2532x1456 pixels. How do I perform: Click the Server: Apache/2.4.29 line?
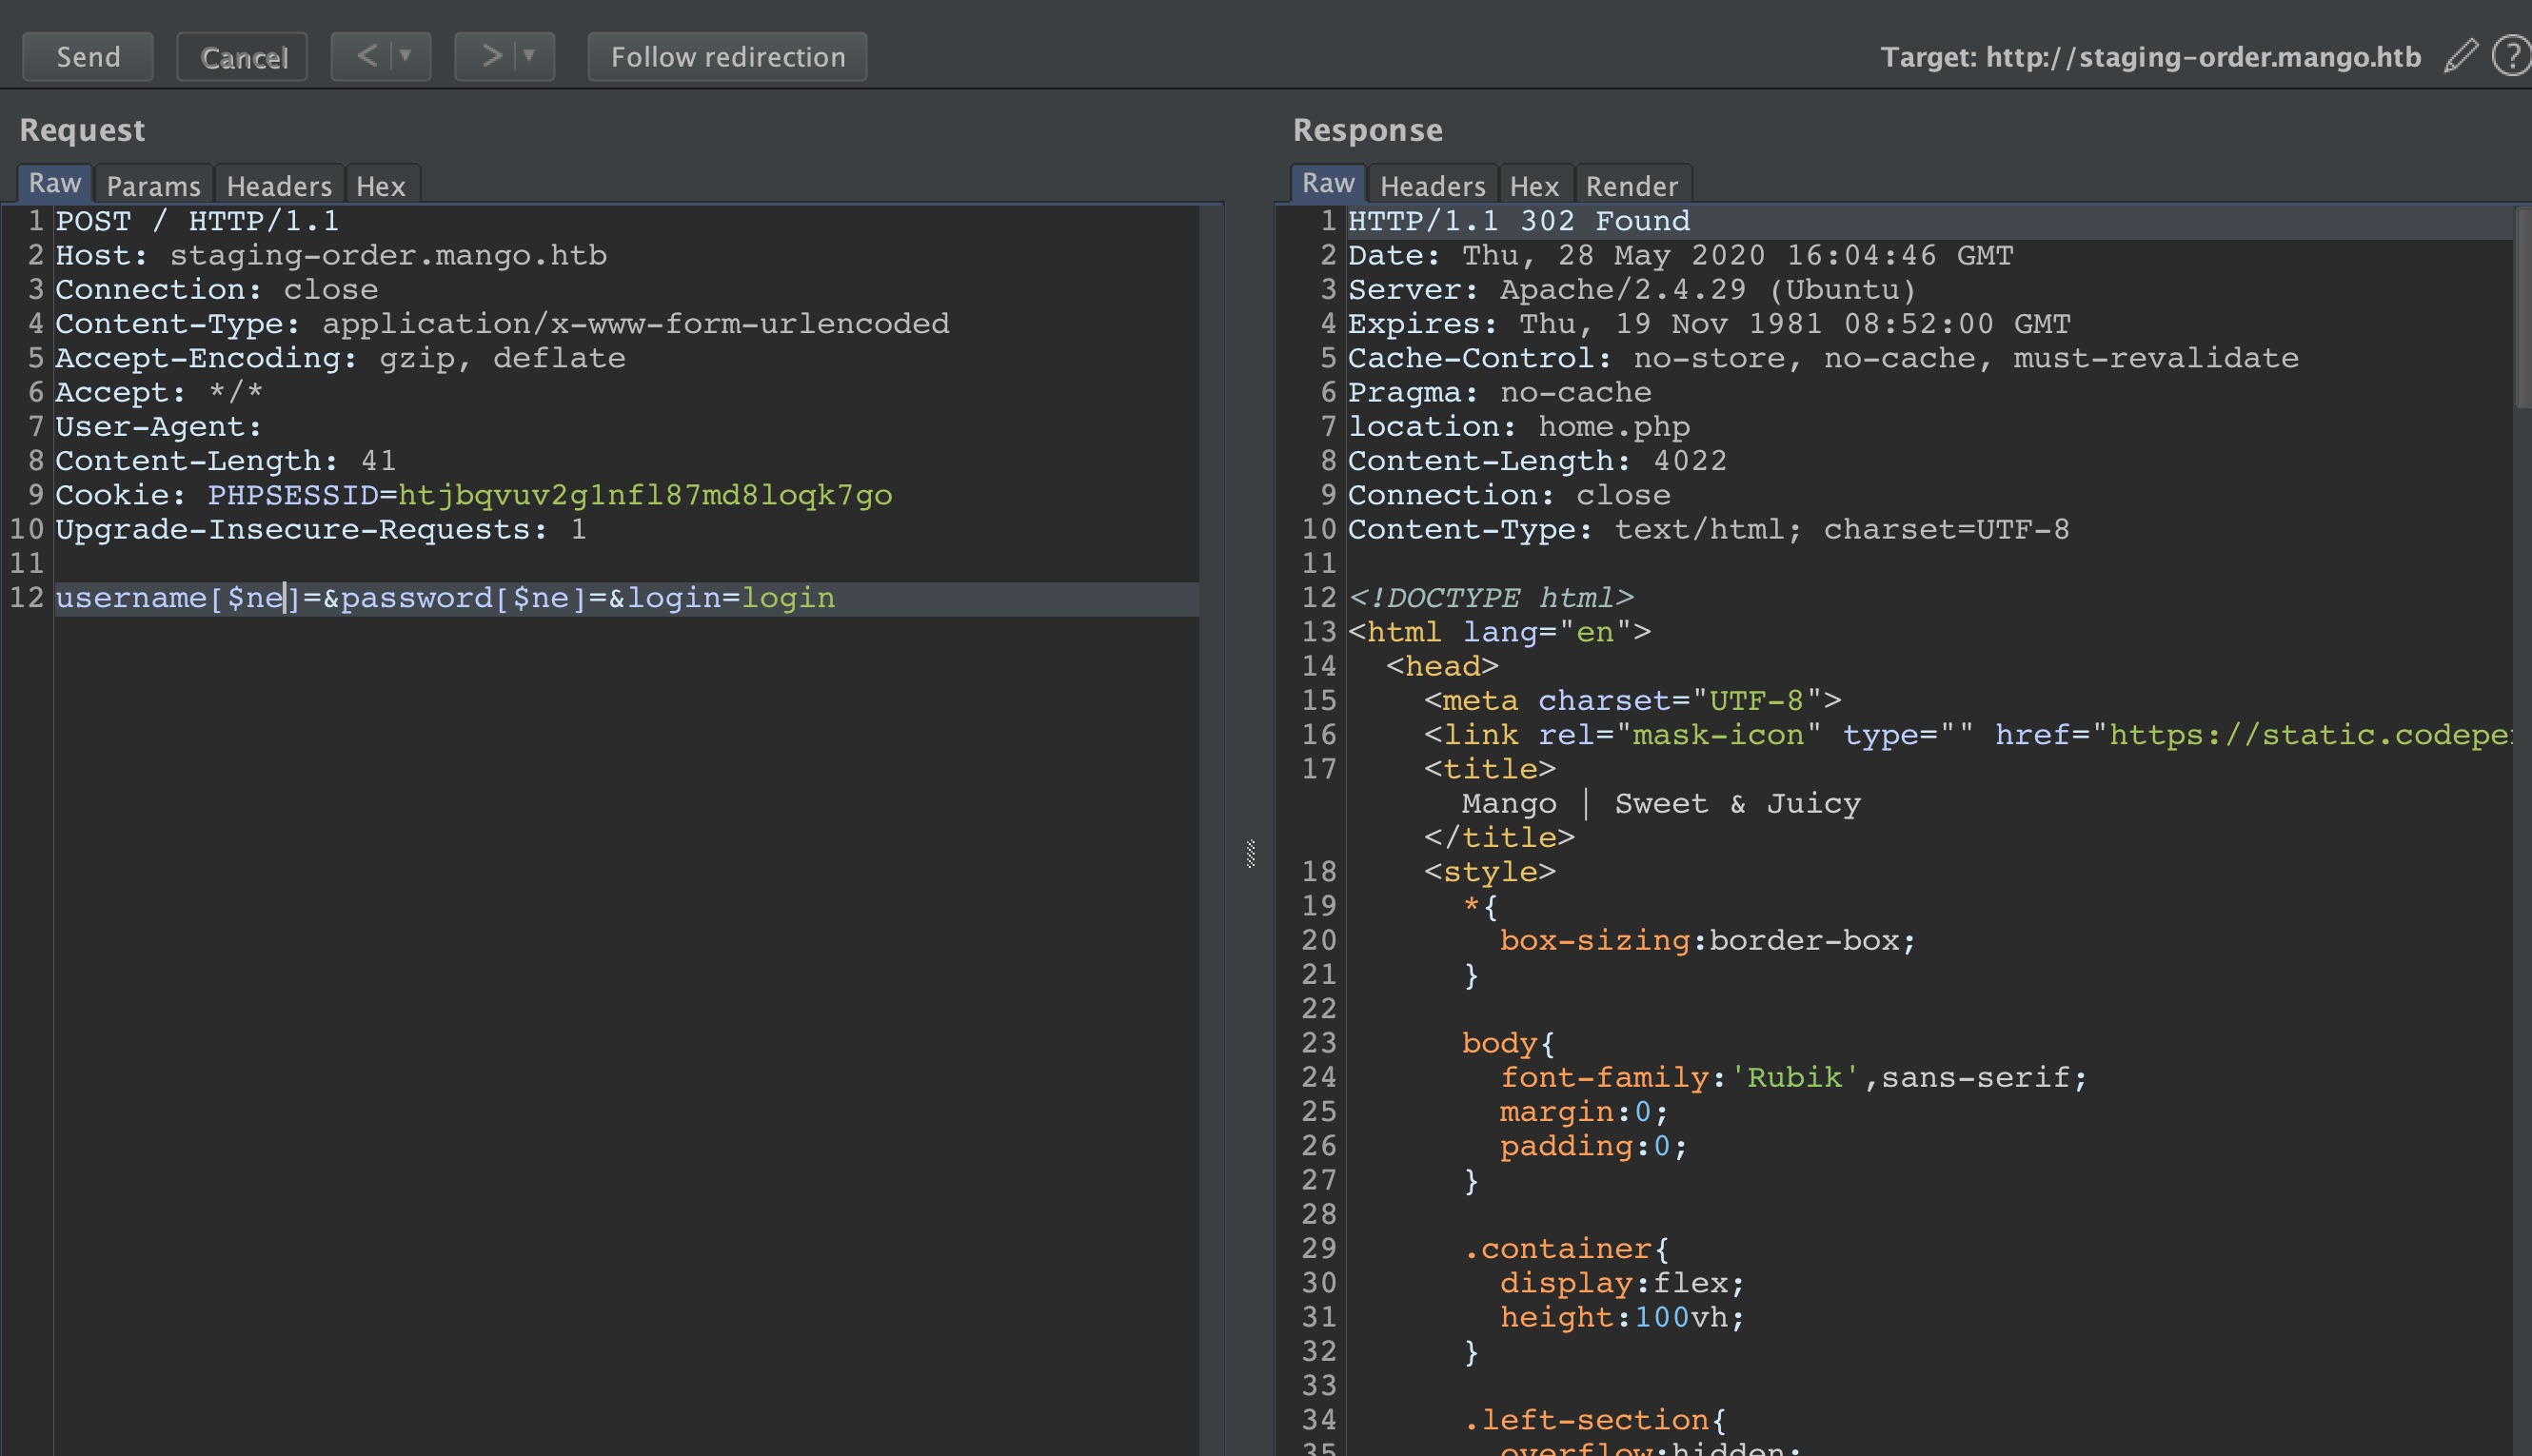1633,290
